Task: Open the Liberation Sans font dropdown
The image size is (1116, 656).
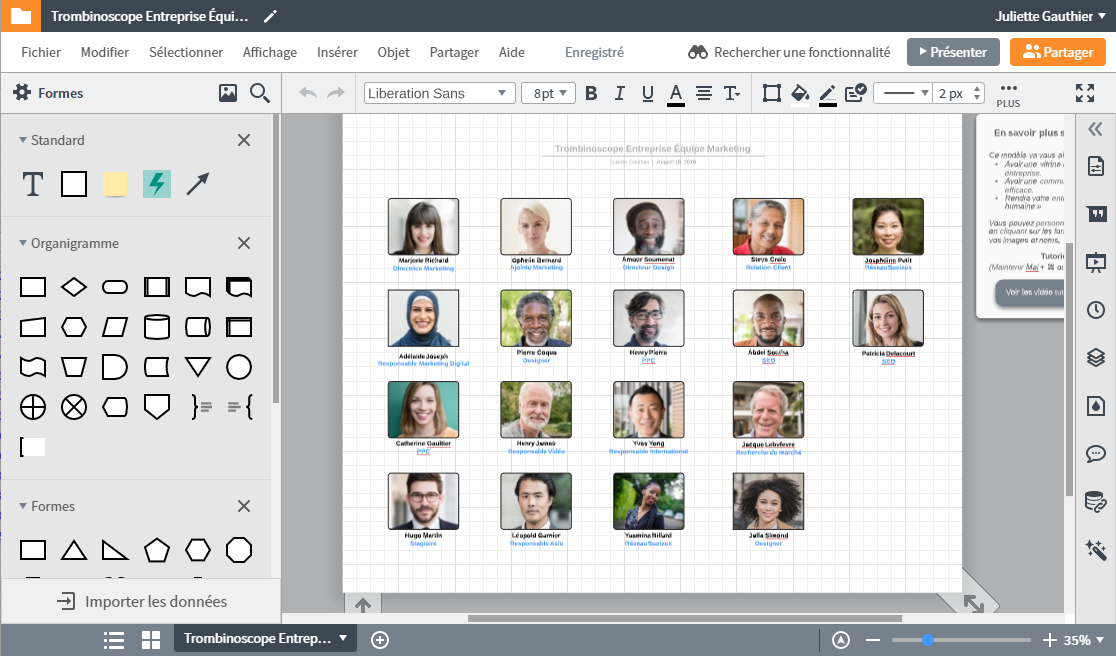Action: click(439, 93)
